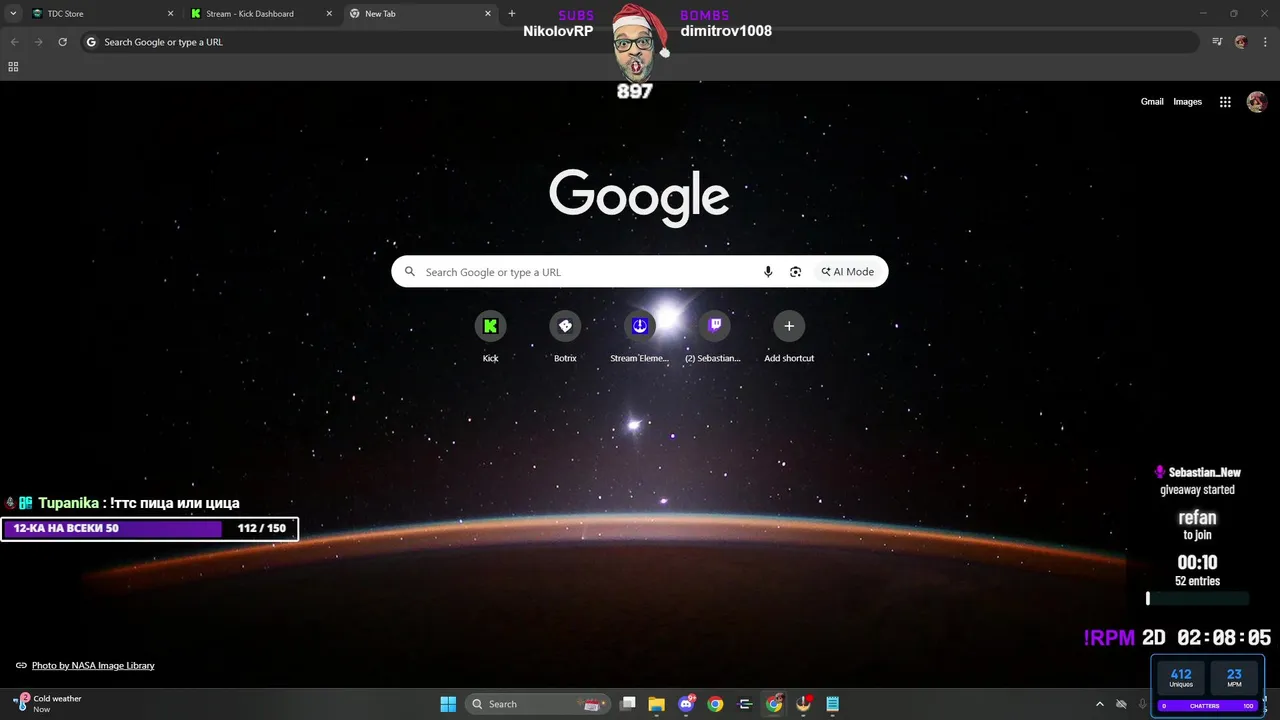The image size is (1280, 720).
Task: Click the taskbar Search box
Action: point(538,704)
